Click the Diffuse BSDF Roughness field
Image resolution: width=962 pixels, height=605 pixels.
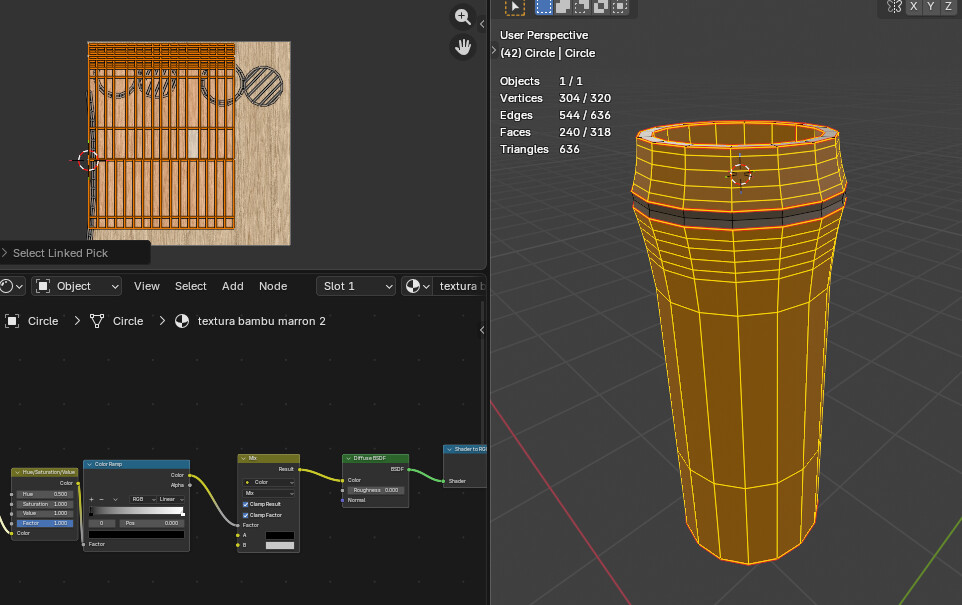375,490
